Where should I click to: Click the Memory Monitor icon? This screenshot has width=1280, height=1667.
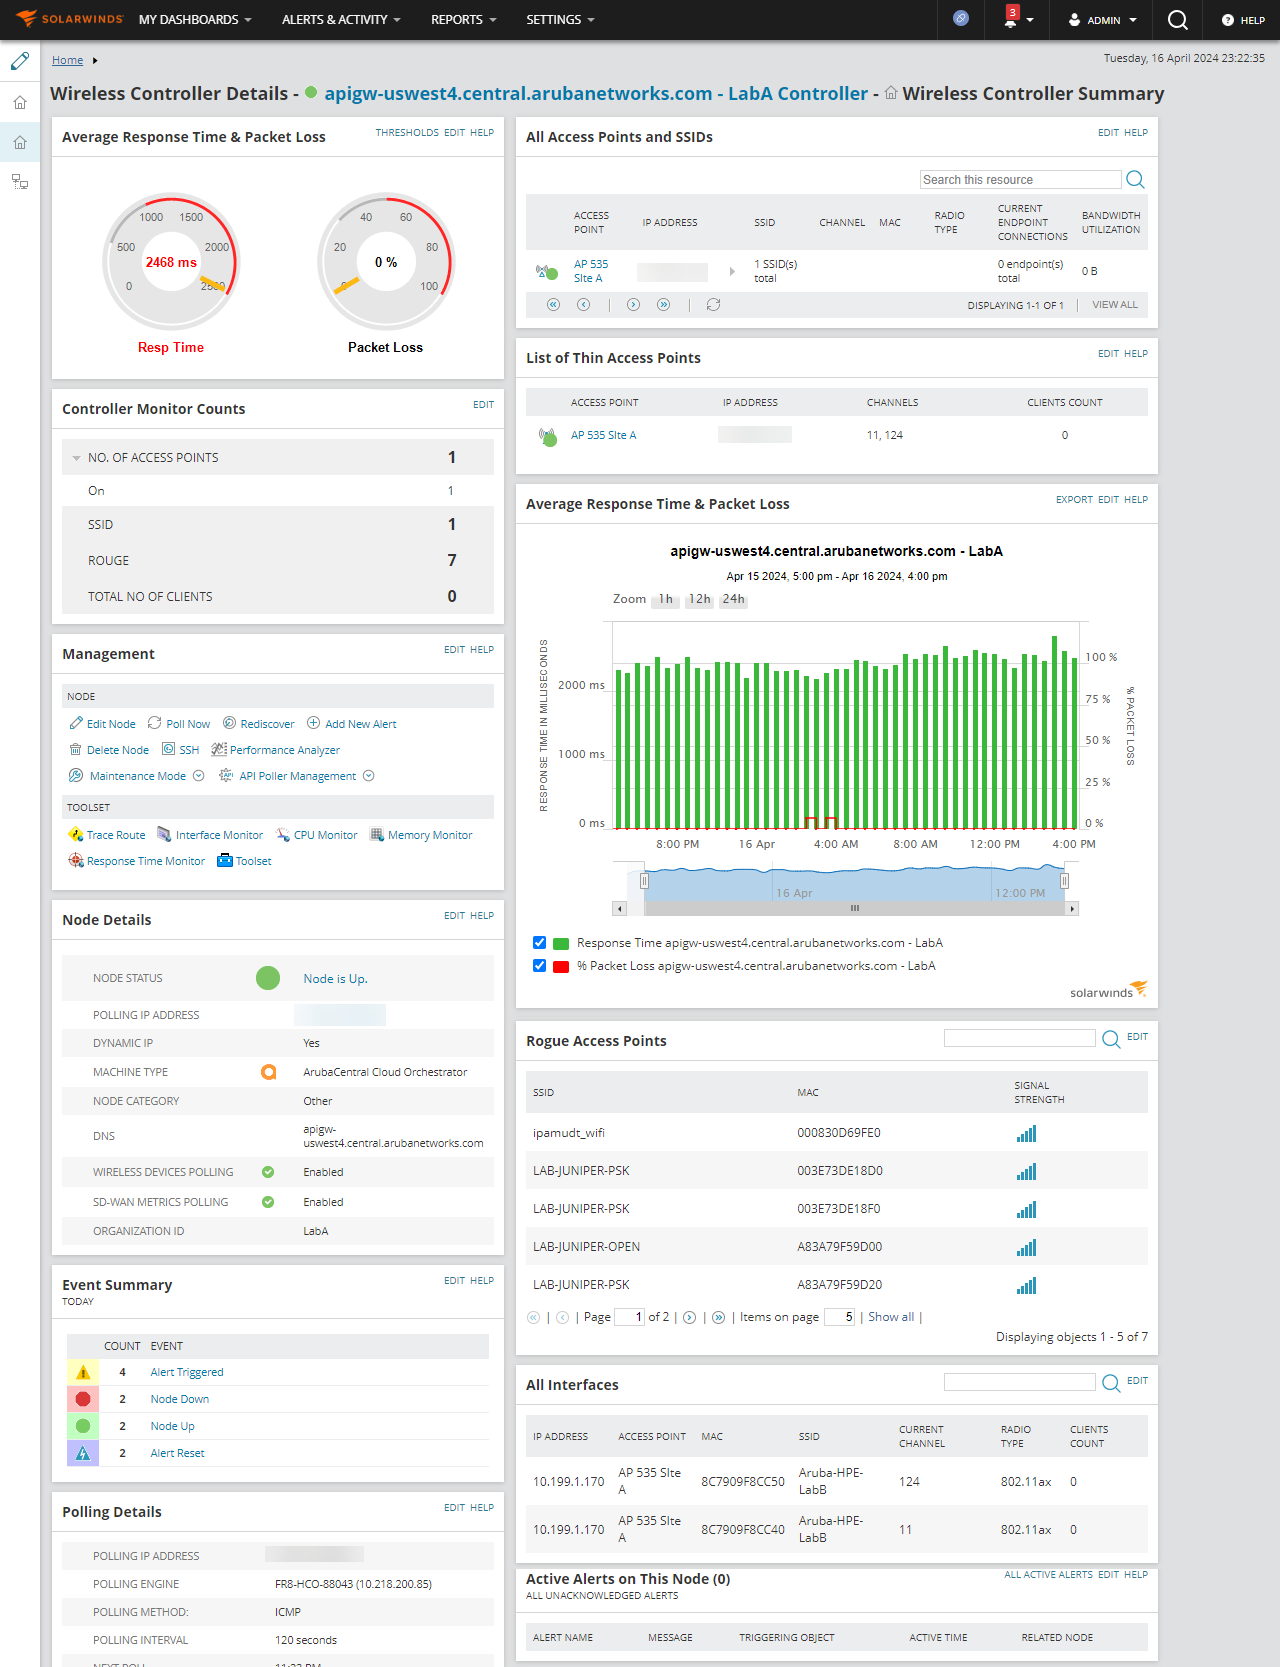(377, 835)
